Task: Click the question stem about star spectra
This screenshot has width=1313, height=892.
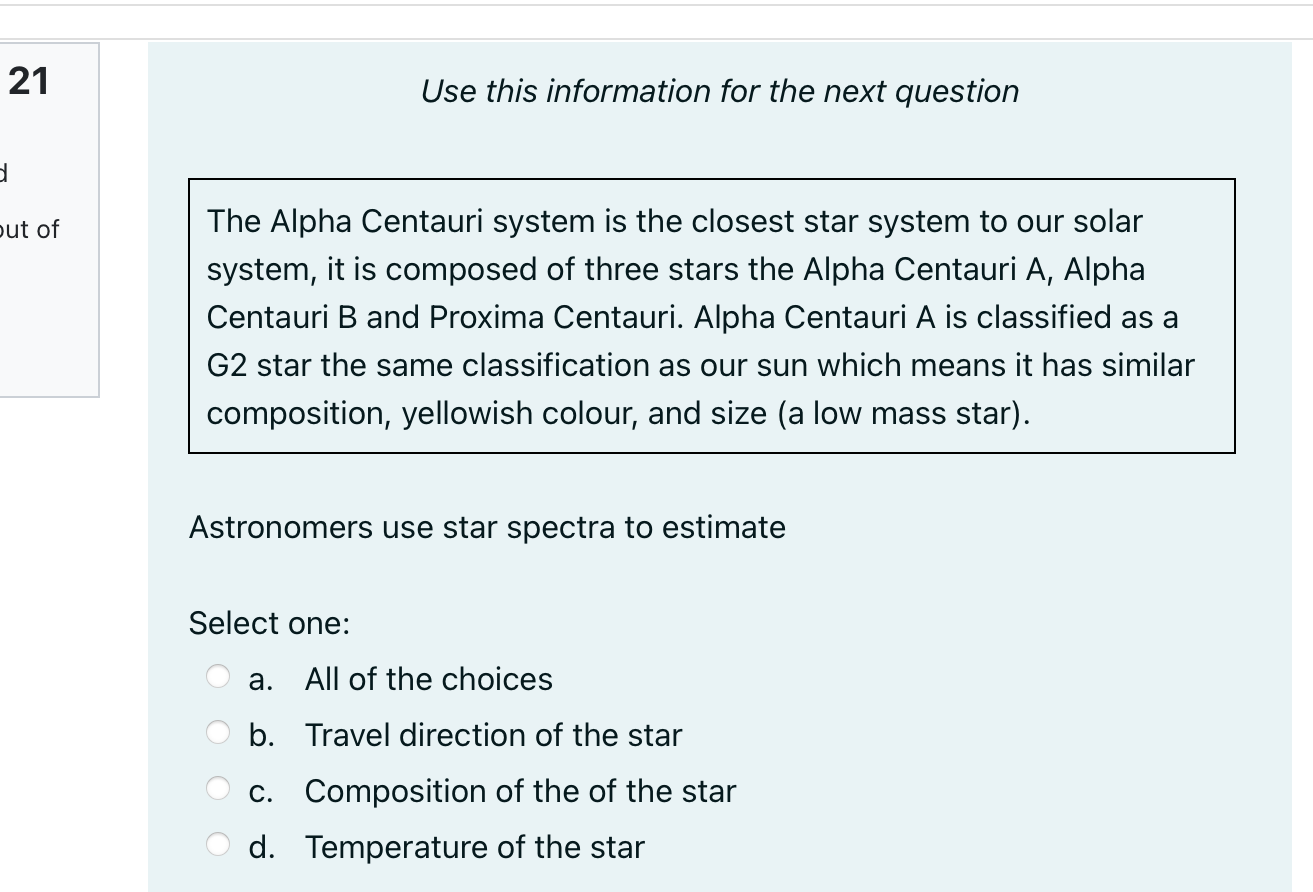Action: (487, 527)
